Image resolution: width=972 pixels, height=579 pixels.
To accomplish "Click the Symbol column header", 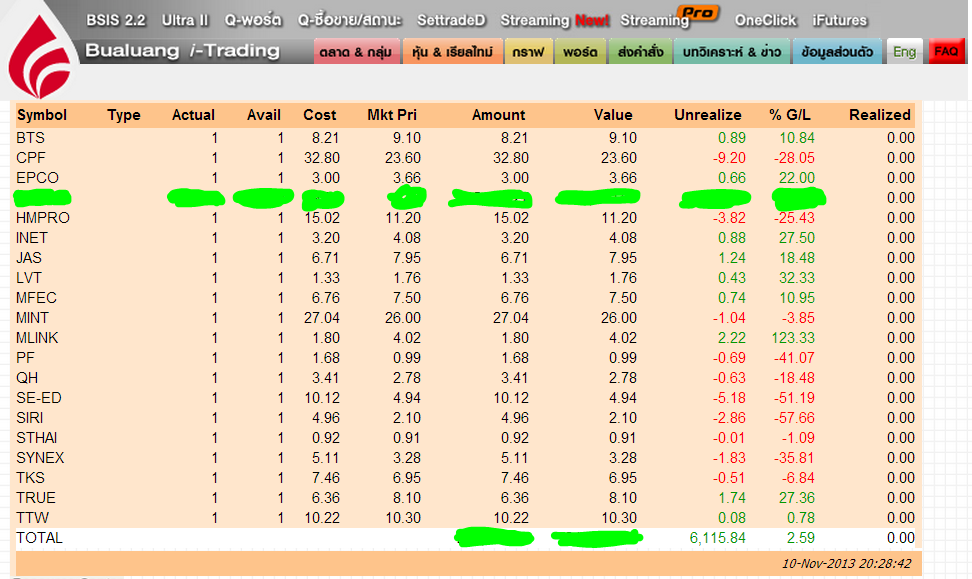I will point(42,115).
